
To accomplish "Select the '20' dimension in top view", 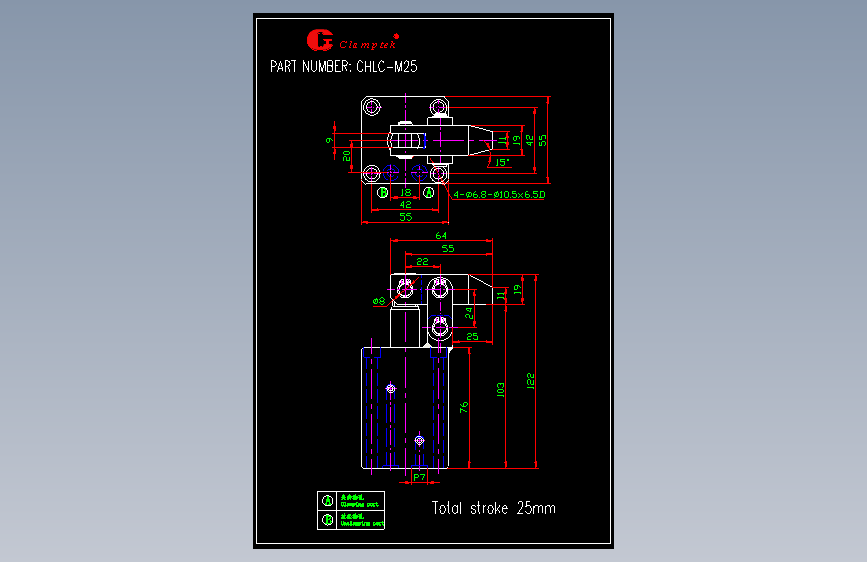I will point(347,157).
